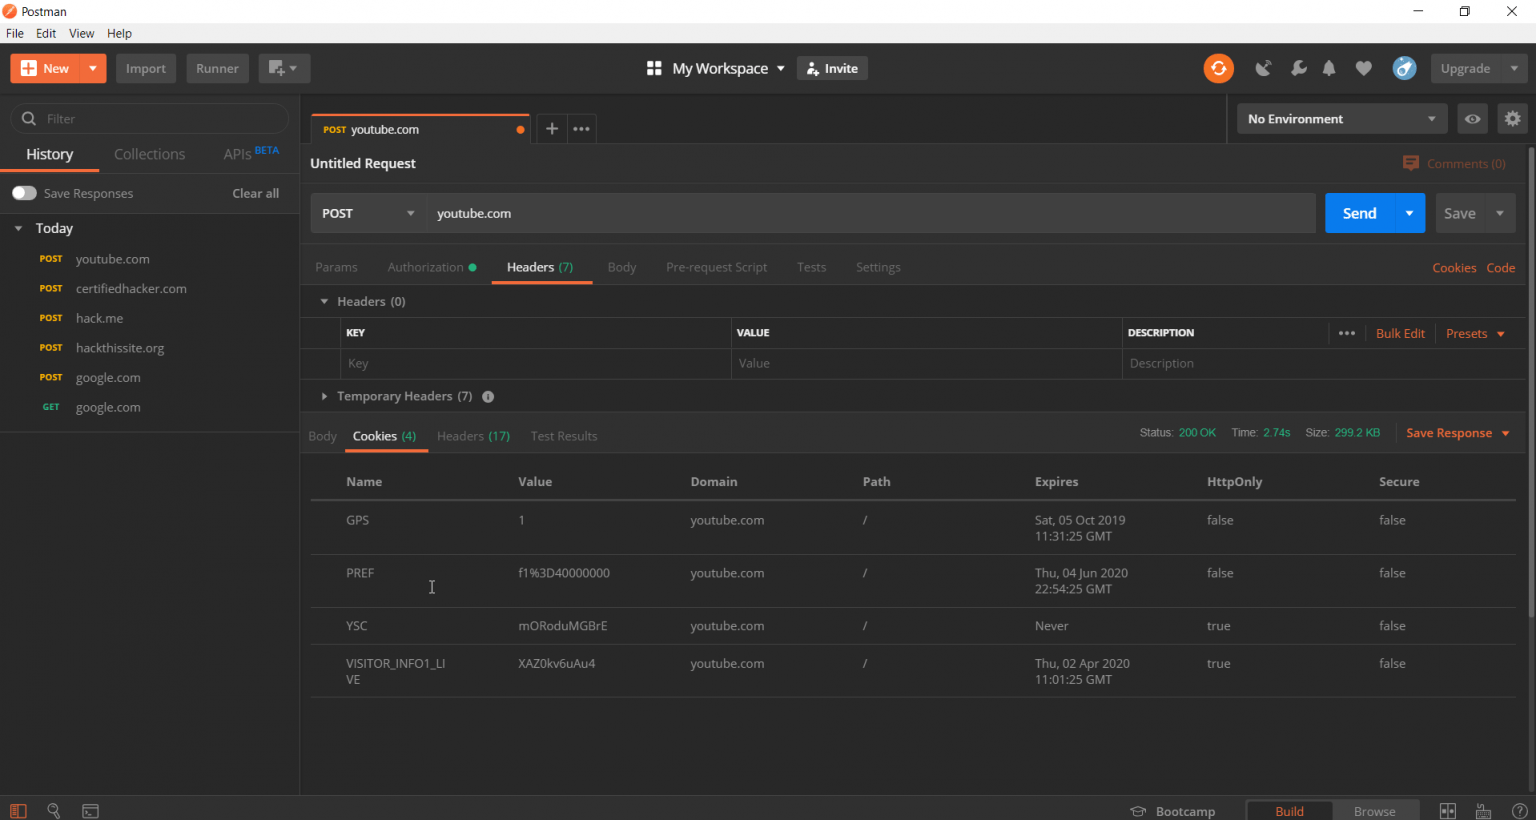
Task: Enable the environment preview eye toggle
Action: click(x=1472, y=118)
